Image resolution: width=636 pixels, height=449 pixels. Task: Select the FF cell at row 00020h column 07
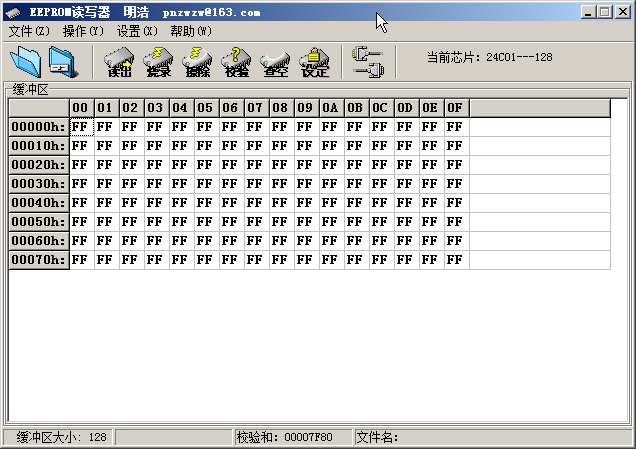click(x=257, y=165)
